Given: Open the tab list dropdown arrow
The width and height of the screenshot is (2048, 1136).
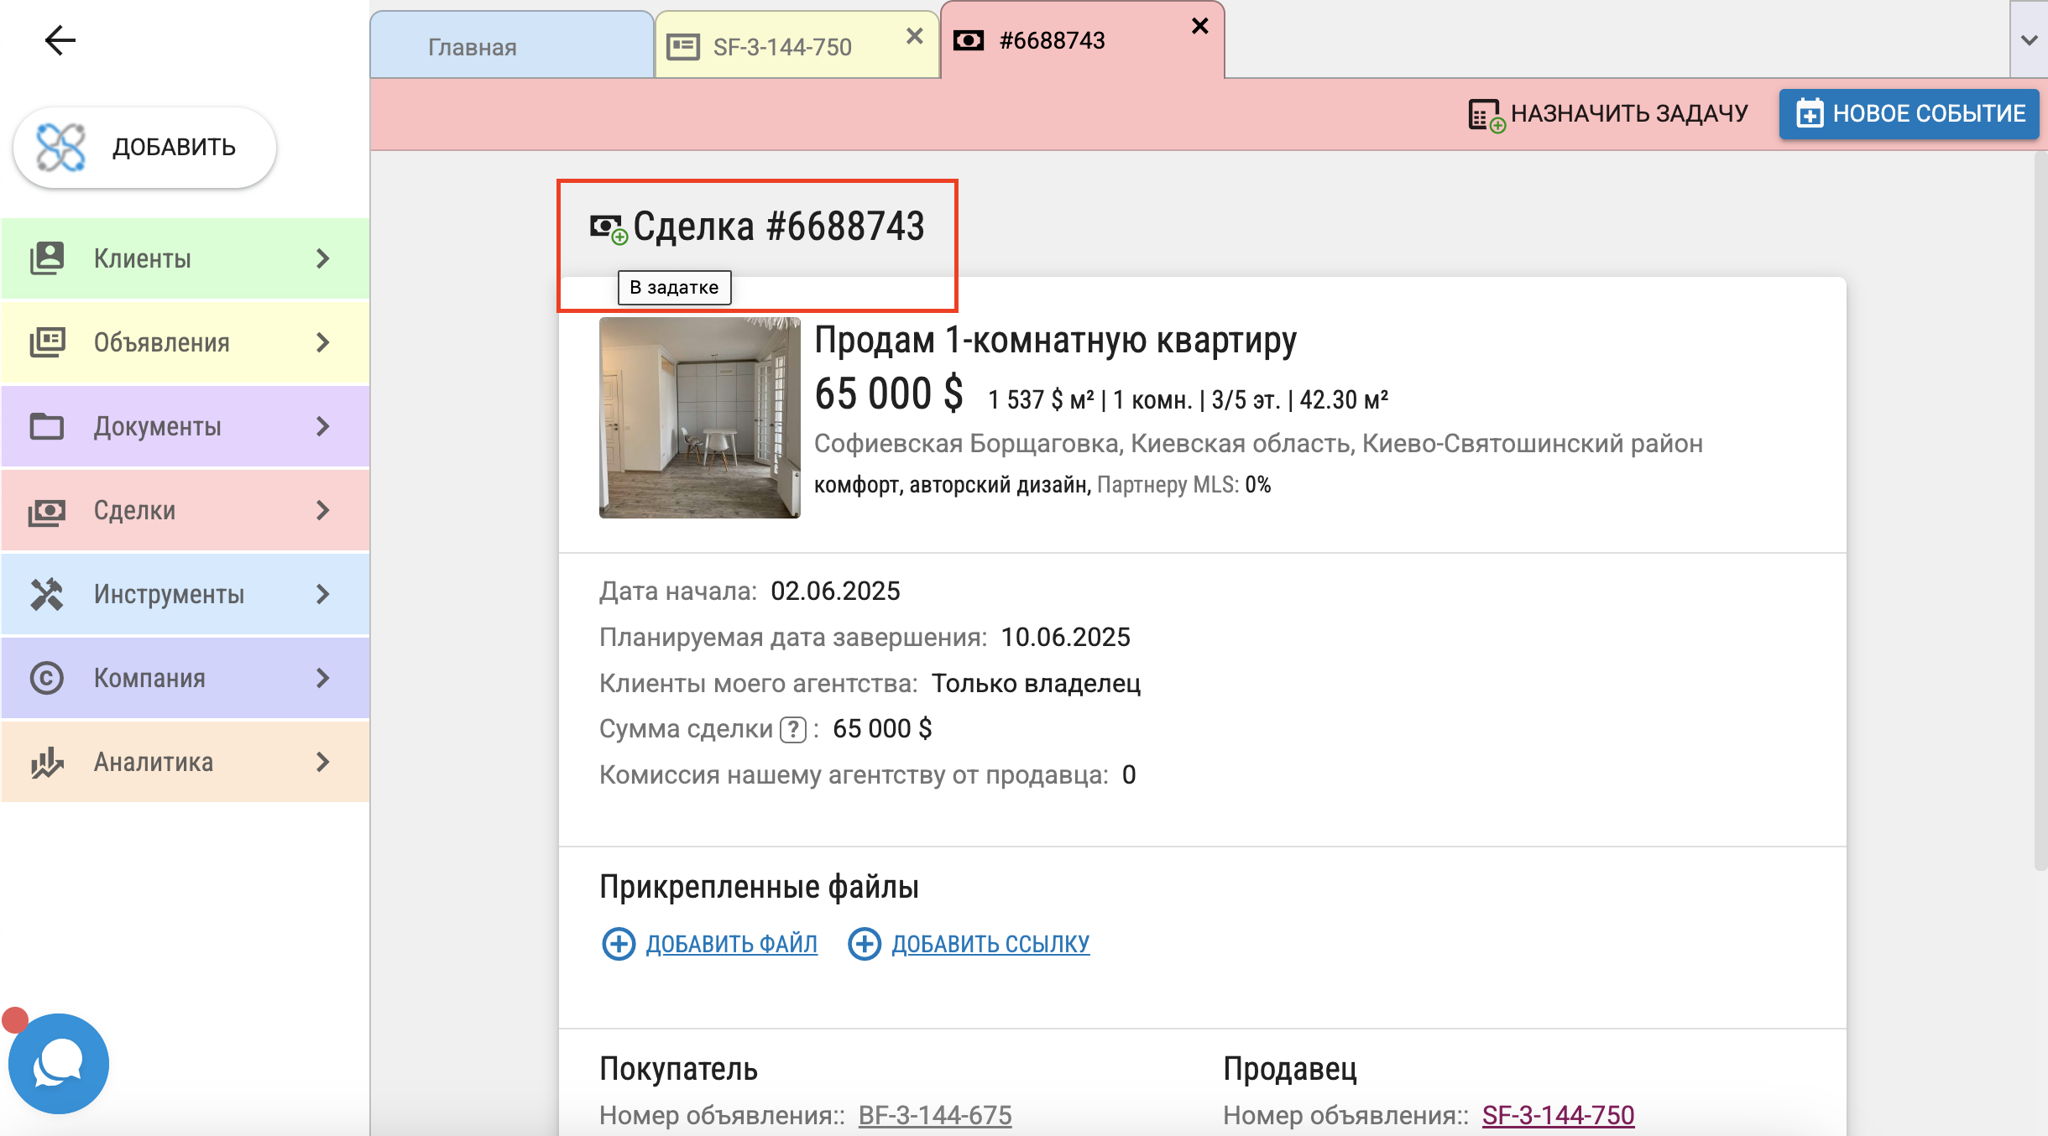Looking at the screenshot, I should pyautogui.click(x=2029, y=40).
